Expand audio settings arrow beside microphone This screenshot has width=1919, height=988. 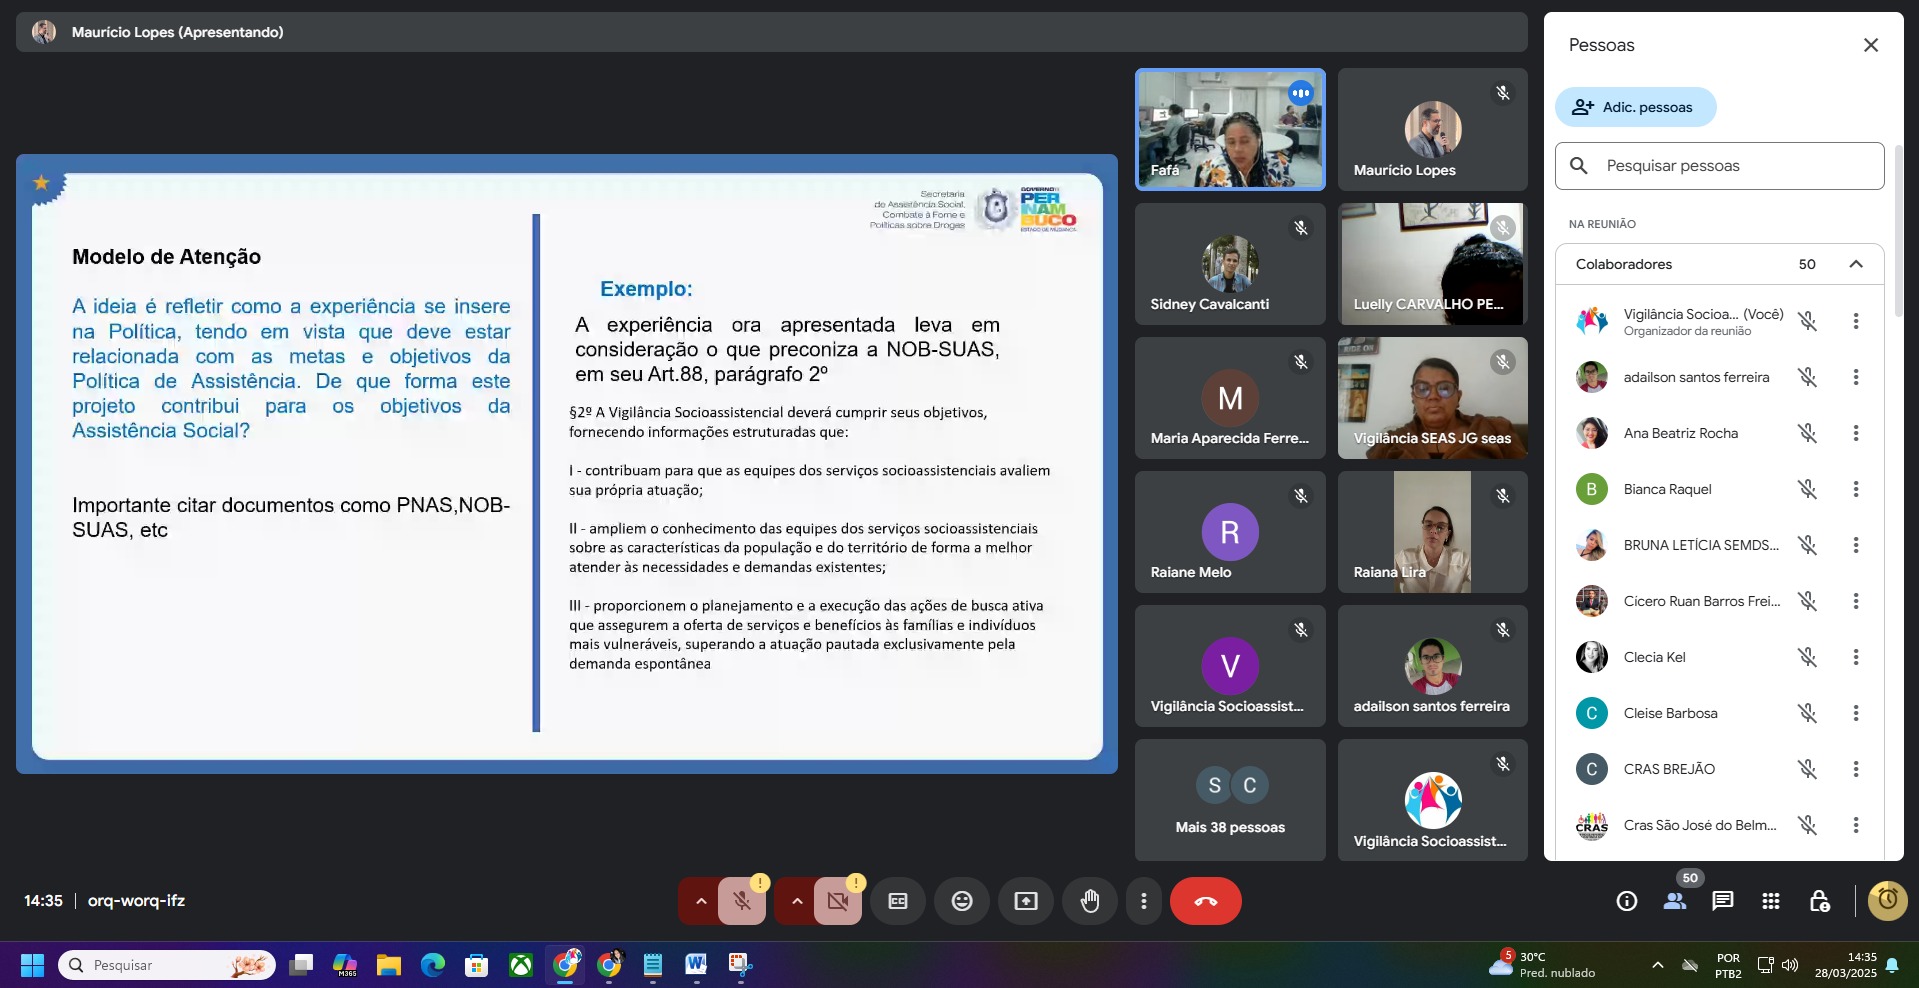click(701, 901)
